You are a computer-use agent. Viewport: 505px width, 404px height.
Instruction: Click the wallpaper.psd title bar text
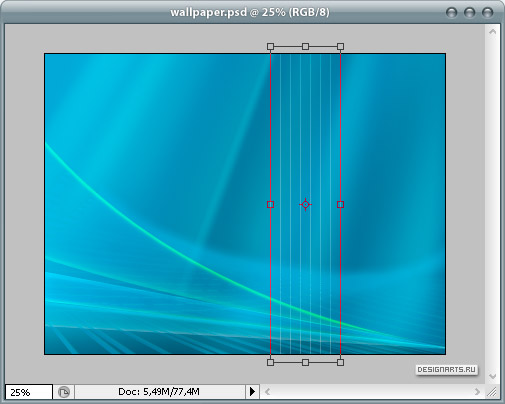click(x=250, y=12)
